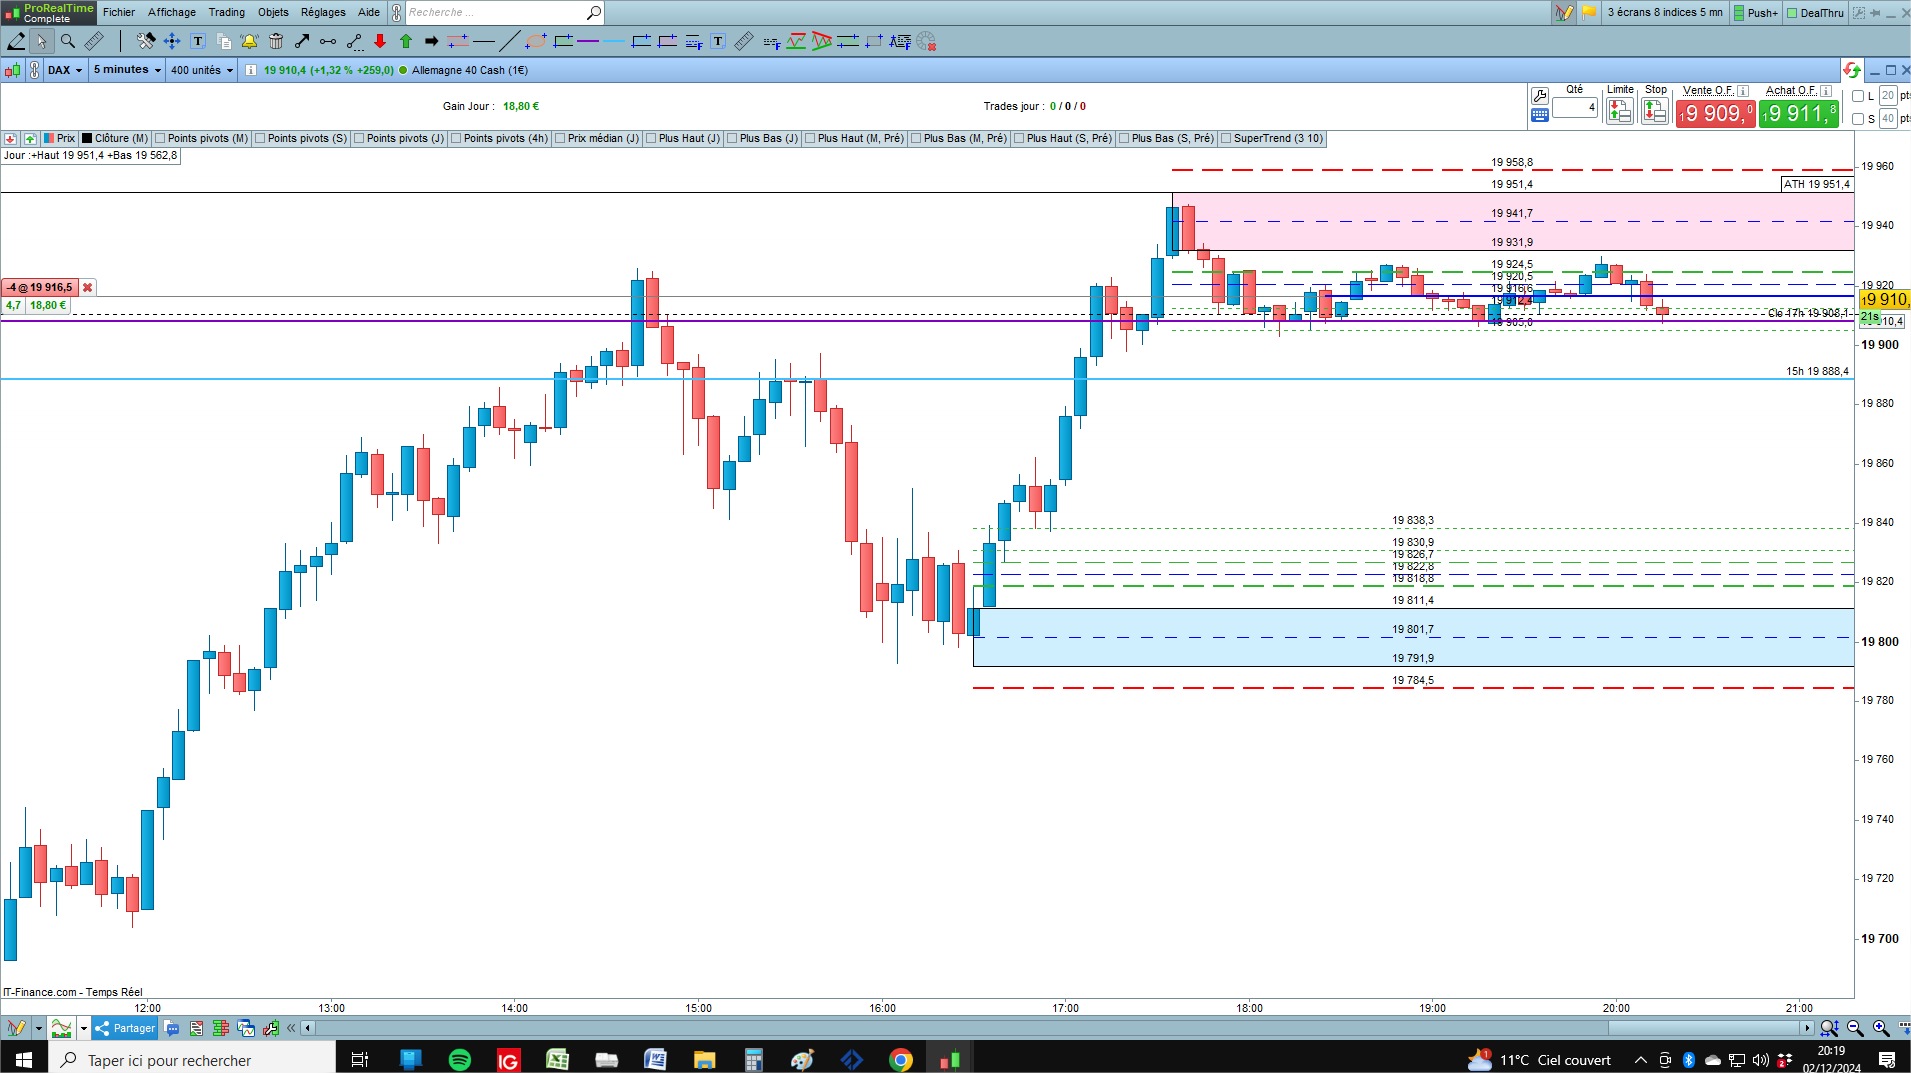Tick the L limit points checkbox
This screenshot has width=1911, height=1073.
[x=1858, y=96]
